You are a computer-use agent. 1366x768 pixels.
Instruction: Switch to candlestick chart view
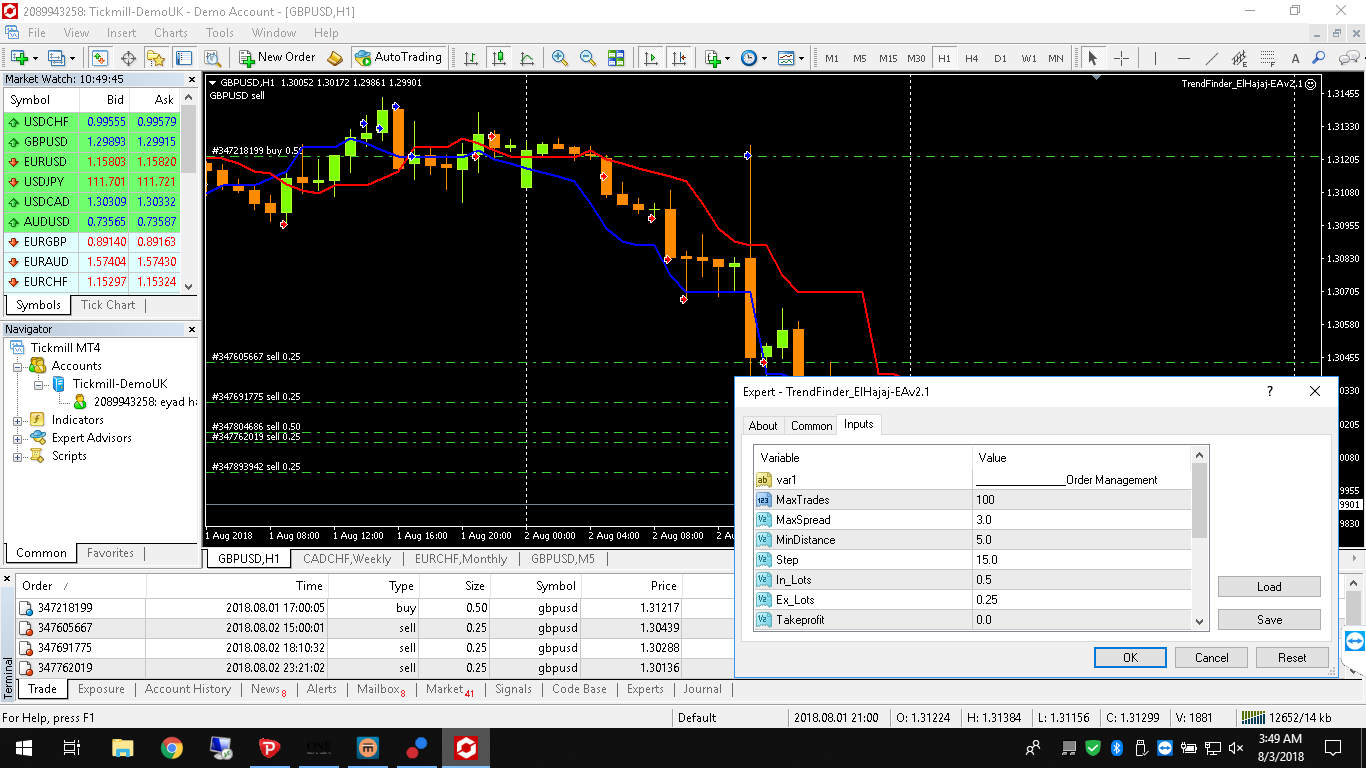click(x=499, y=58)
